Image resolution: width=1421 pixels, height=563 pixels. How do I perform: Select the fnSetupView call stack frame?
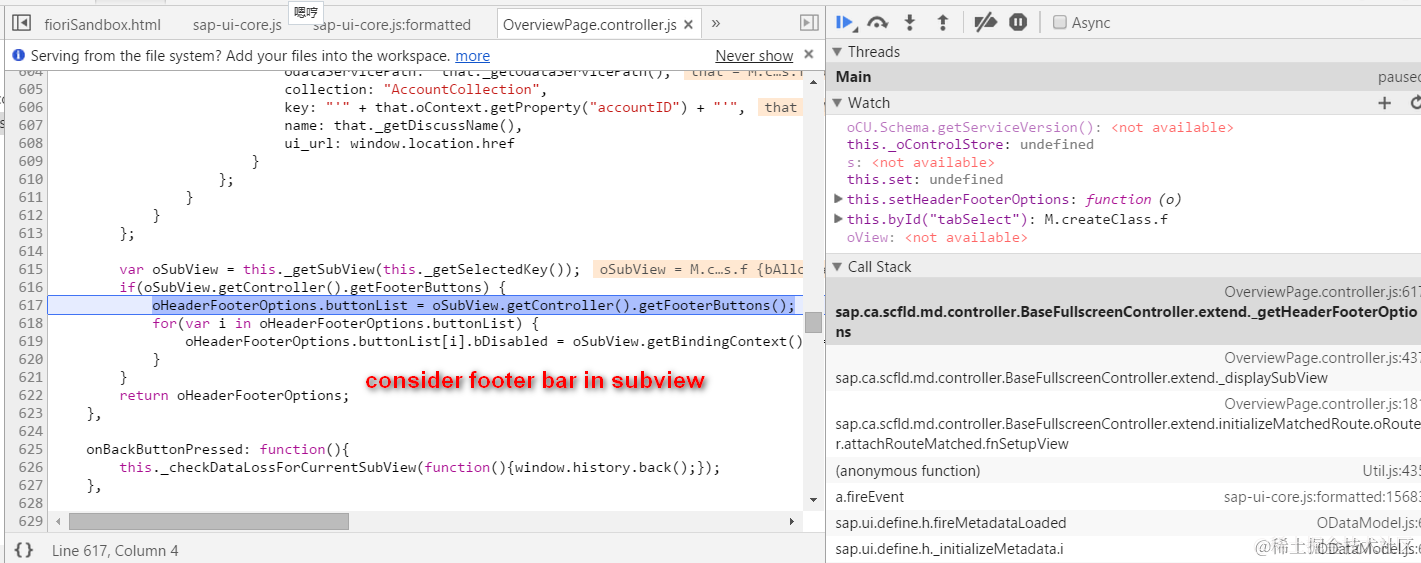1123,424
